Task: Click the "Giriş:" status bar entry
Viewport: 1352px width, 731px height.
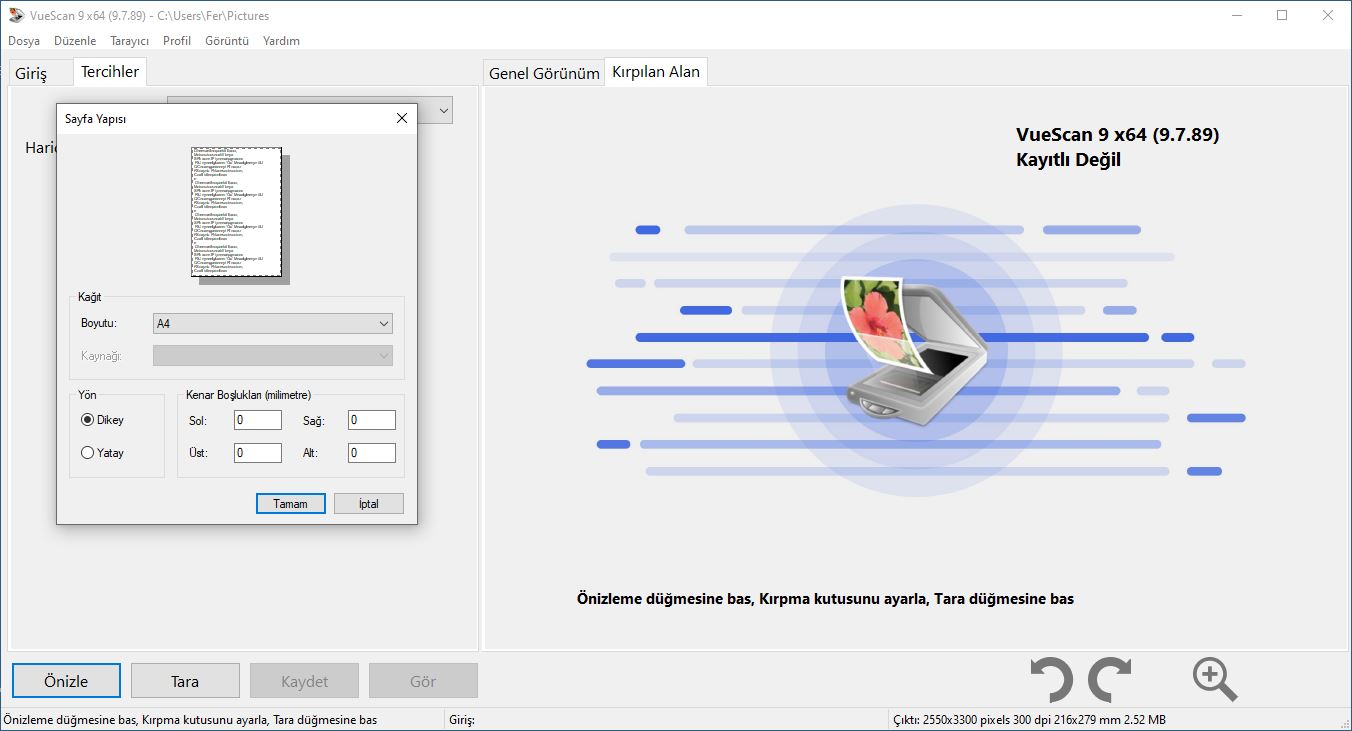Action: (x=462, y=719)
